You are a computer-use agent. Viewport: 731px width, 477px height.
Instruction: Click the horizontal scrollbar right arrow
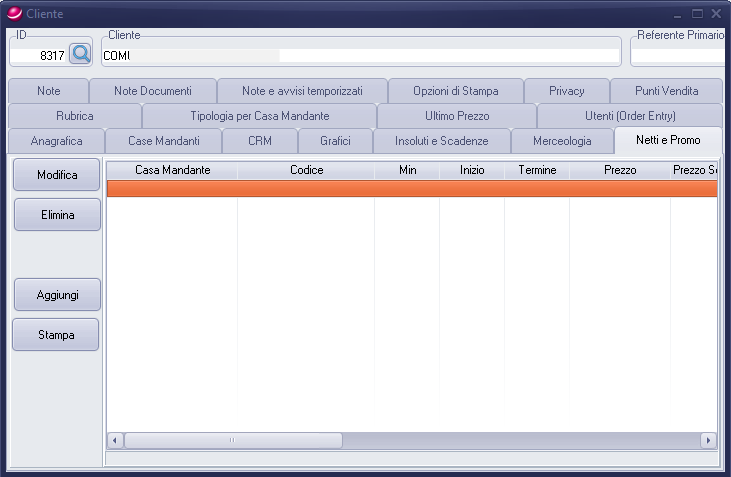click(708, 440)
